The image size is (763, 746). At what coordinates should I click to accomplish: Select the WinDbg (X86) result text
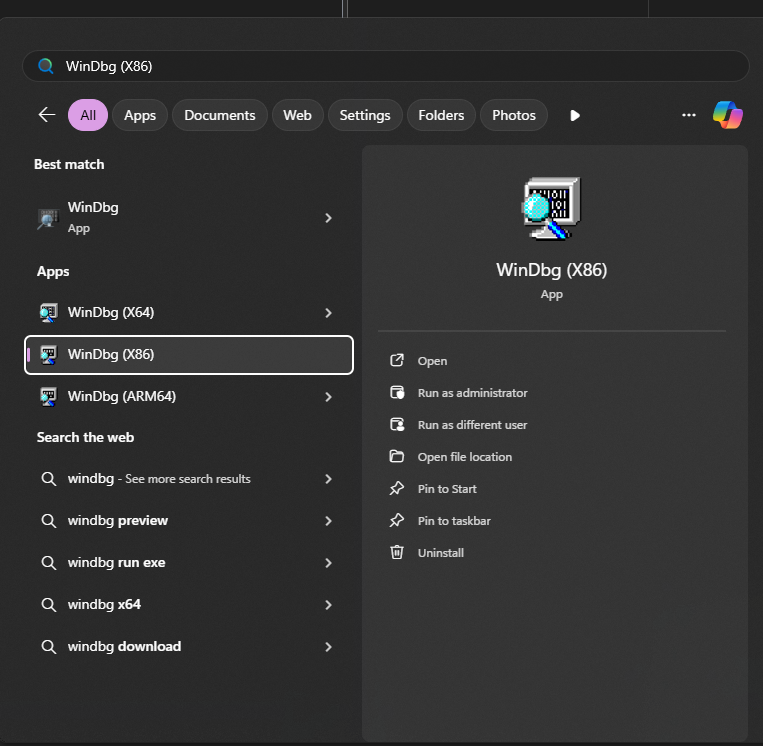111,354
